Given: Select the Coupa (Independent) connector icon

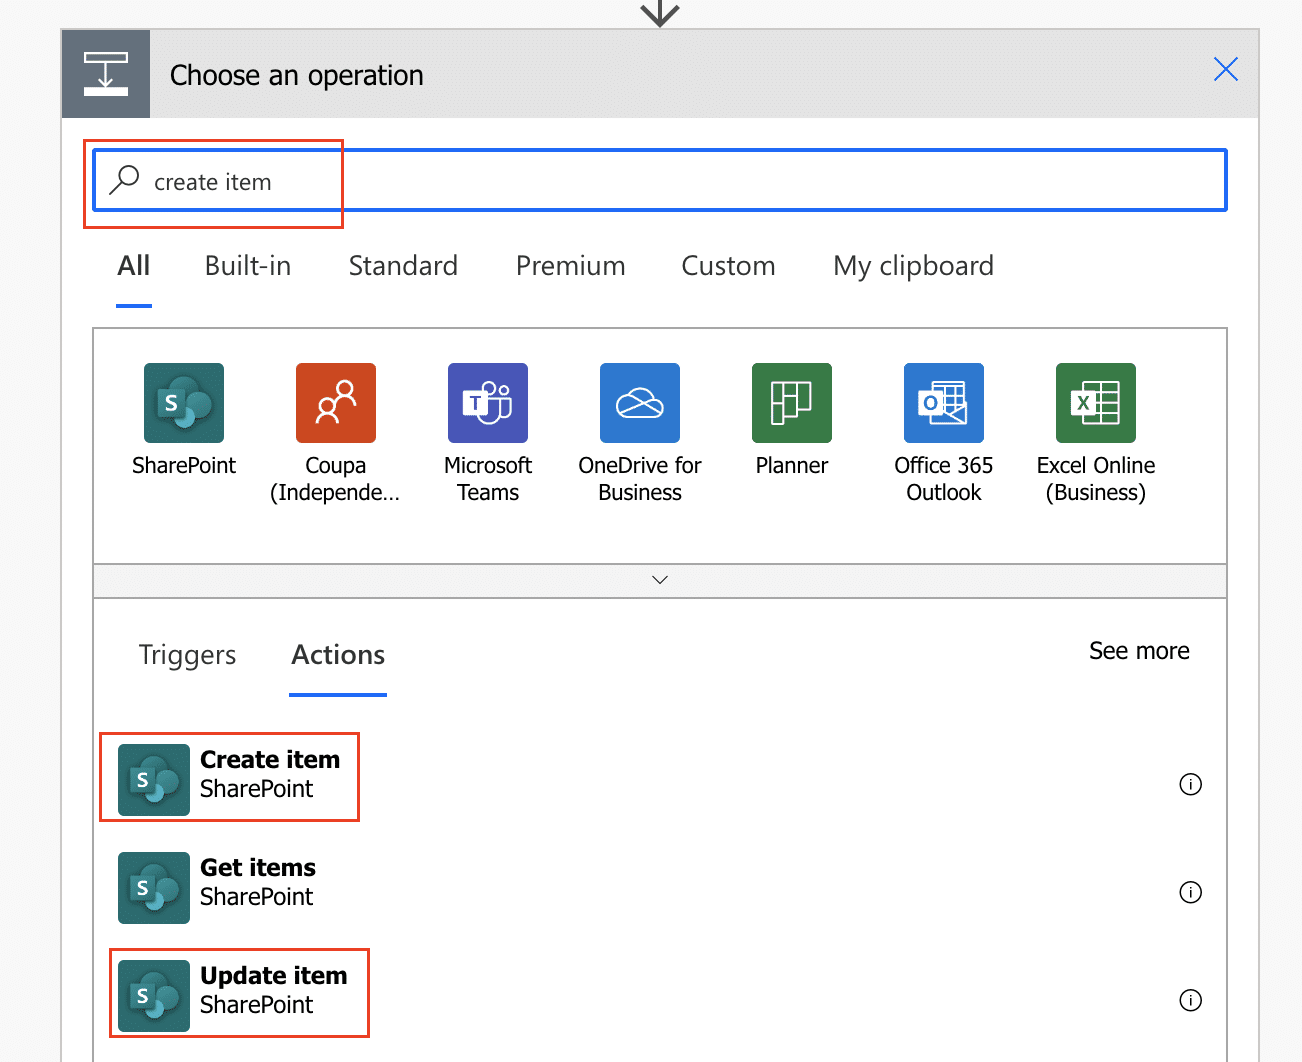Looking at the screenshot, I should (336, 403).
